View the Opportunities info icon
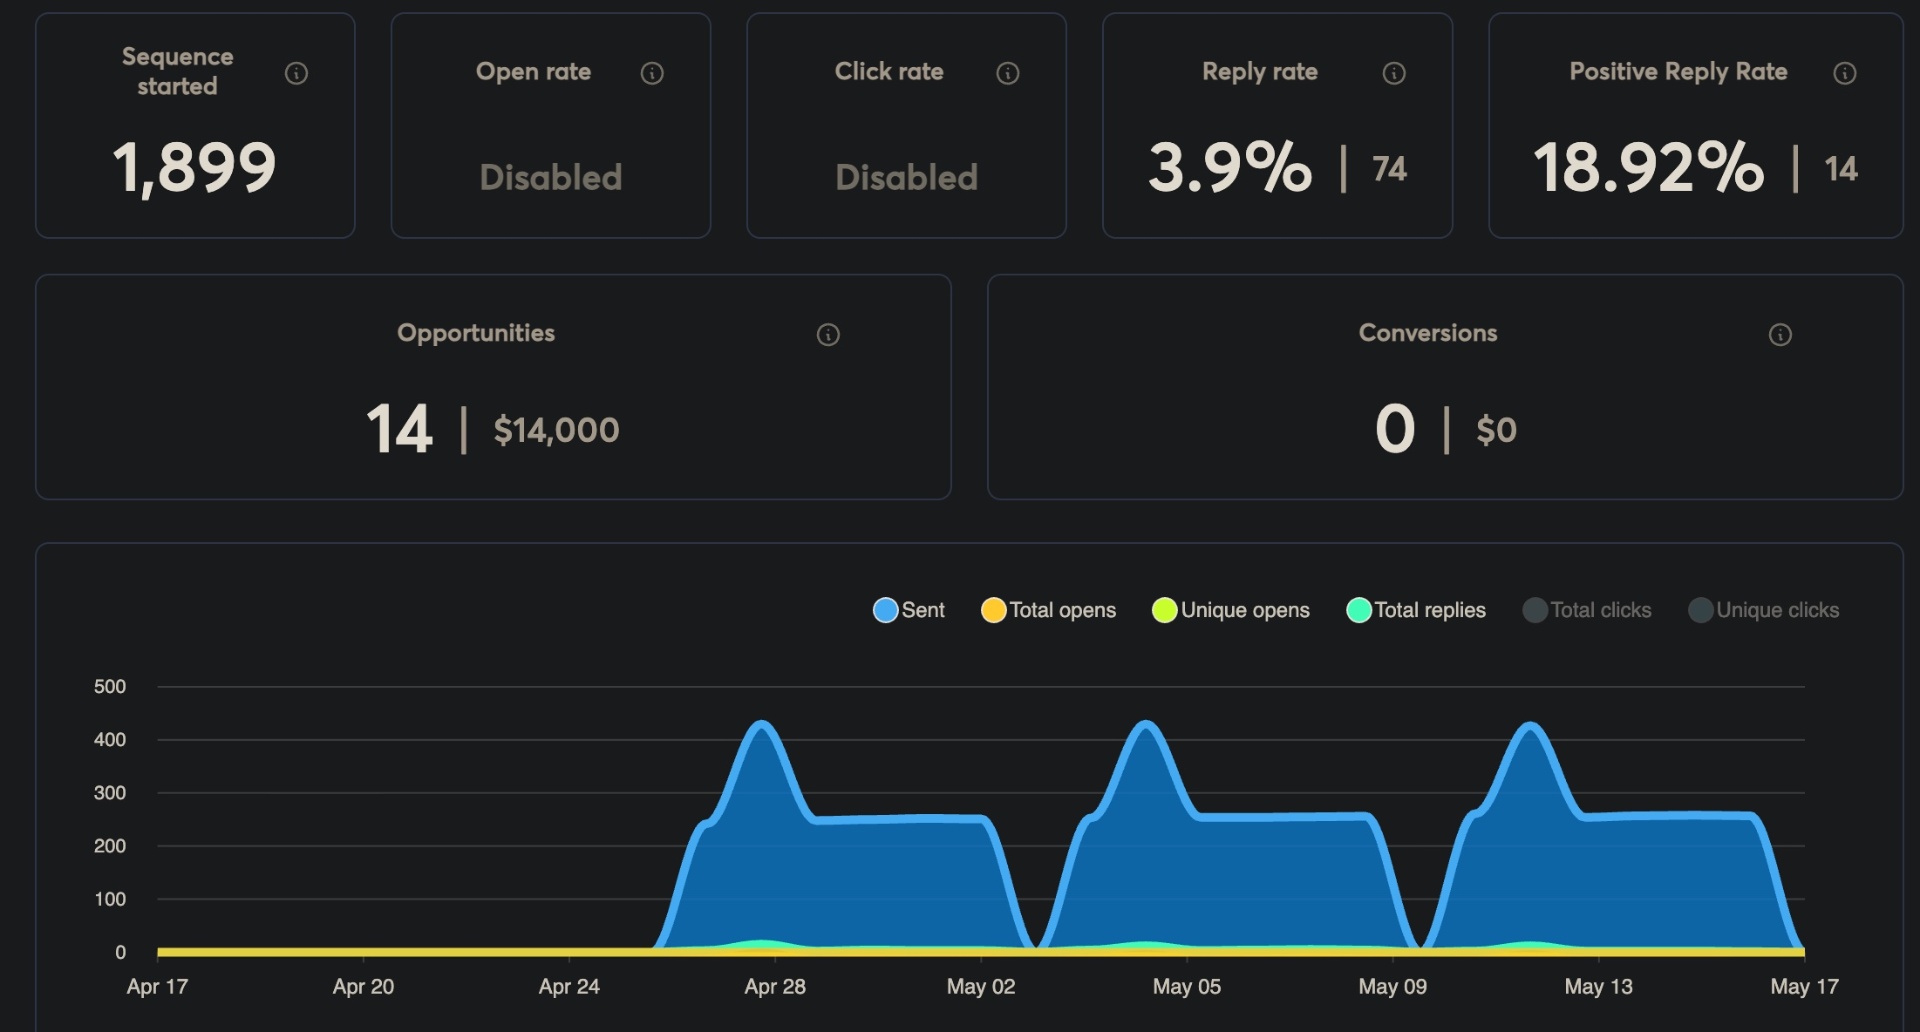The width and height of the screenshot is (1920, 1032). pyautogui.click(x=828, y=335)
